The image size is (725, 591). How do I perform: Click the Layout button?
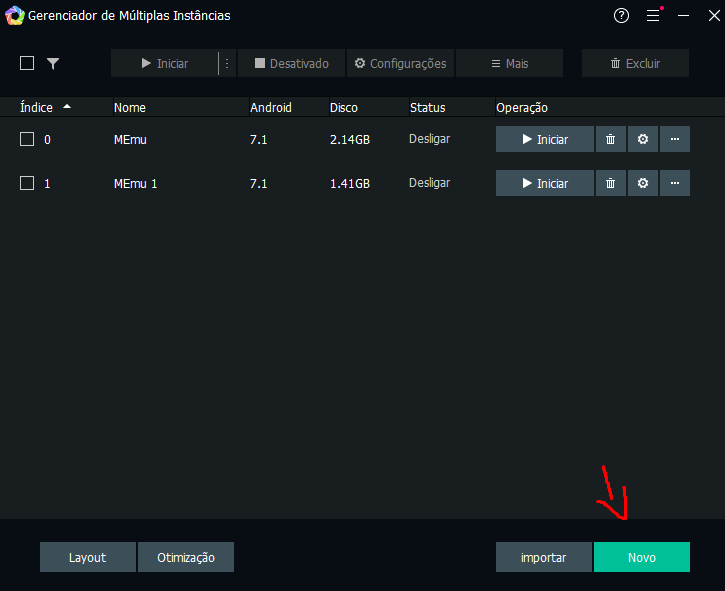(x=88, y=557)
